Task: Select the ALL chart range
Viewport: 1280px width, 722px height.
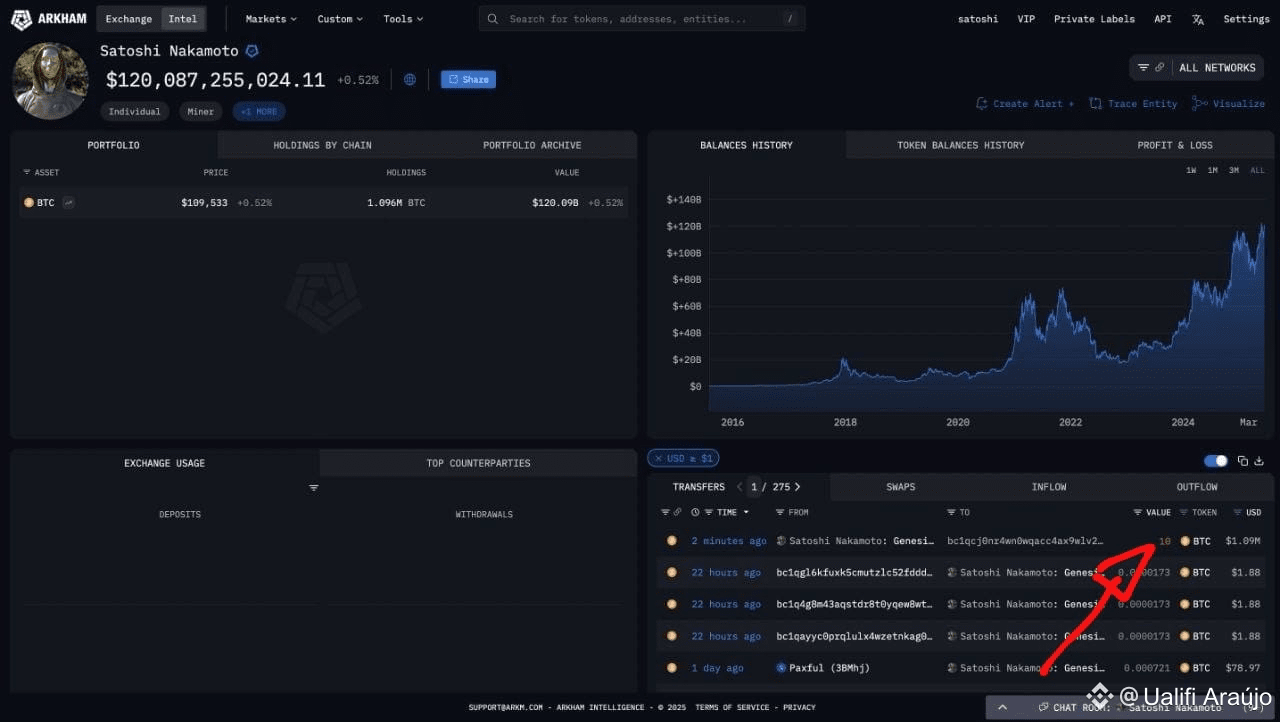Action: pyautogui.click(x=1257, y=171)
